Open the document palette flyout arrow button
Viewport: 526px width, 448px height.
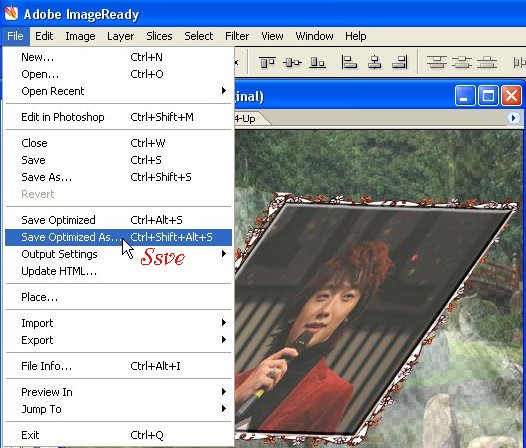513,118
